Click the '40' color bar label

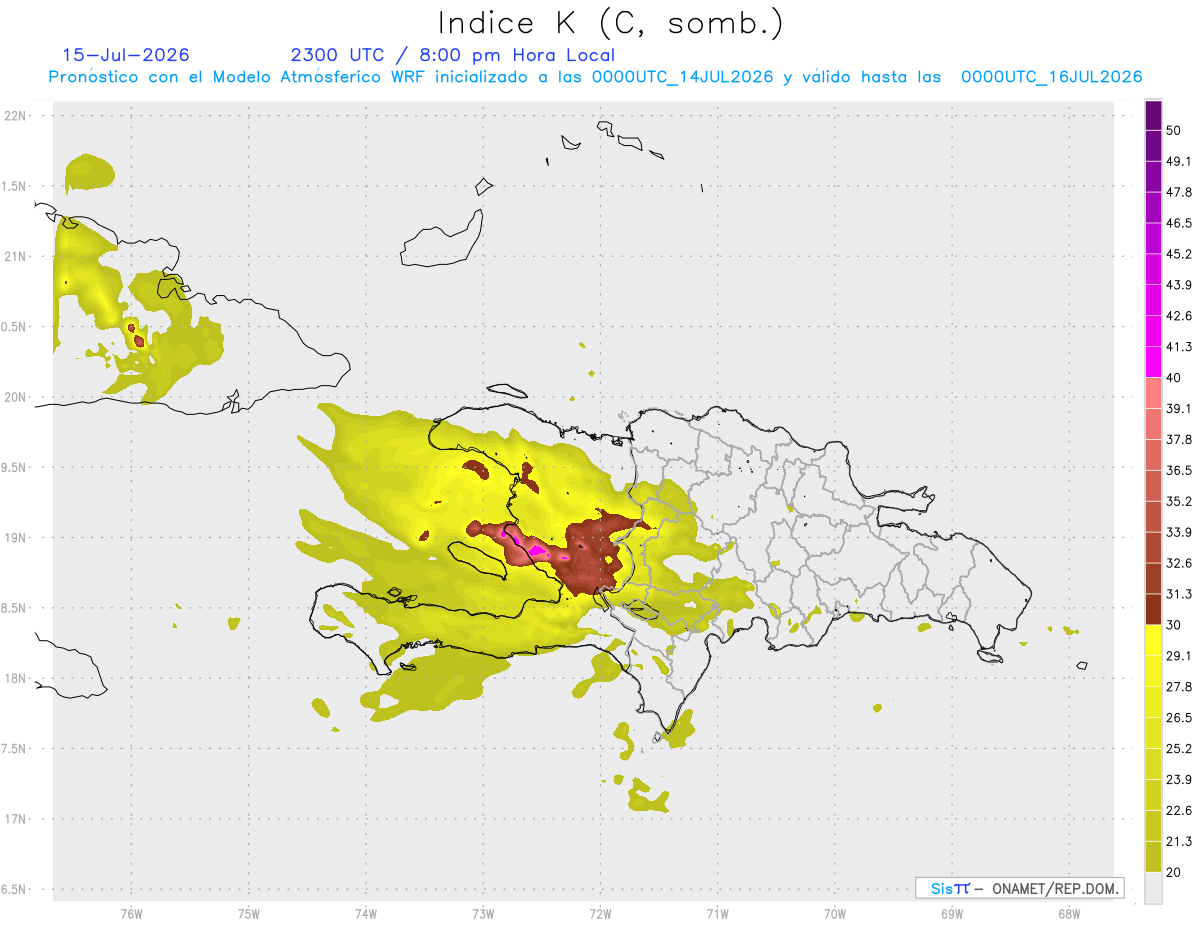tap(1174, 378)
